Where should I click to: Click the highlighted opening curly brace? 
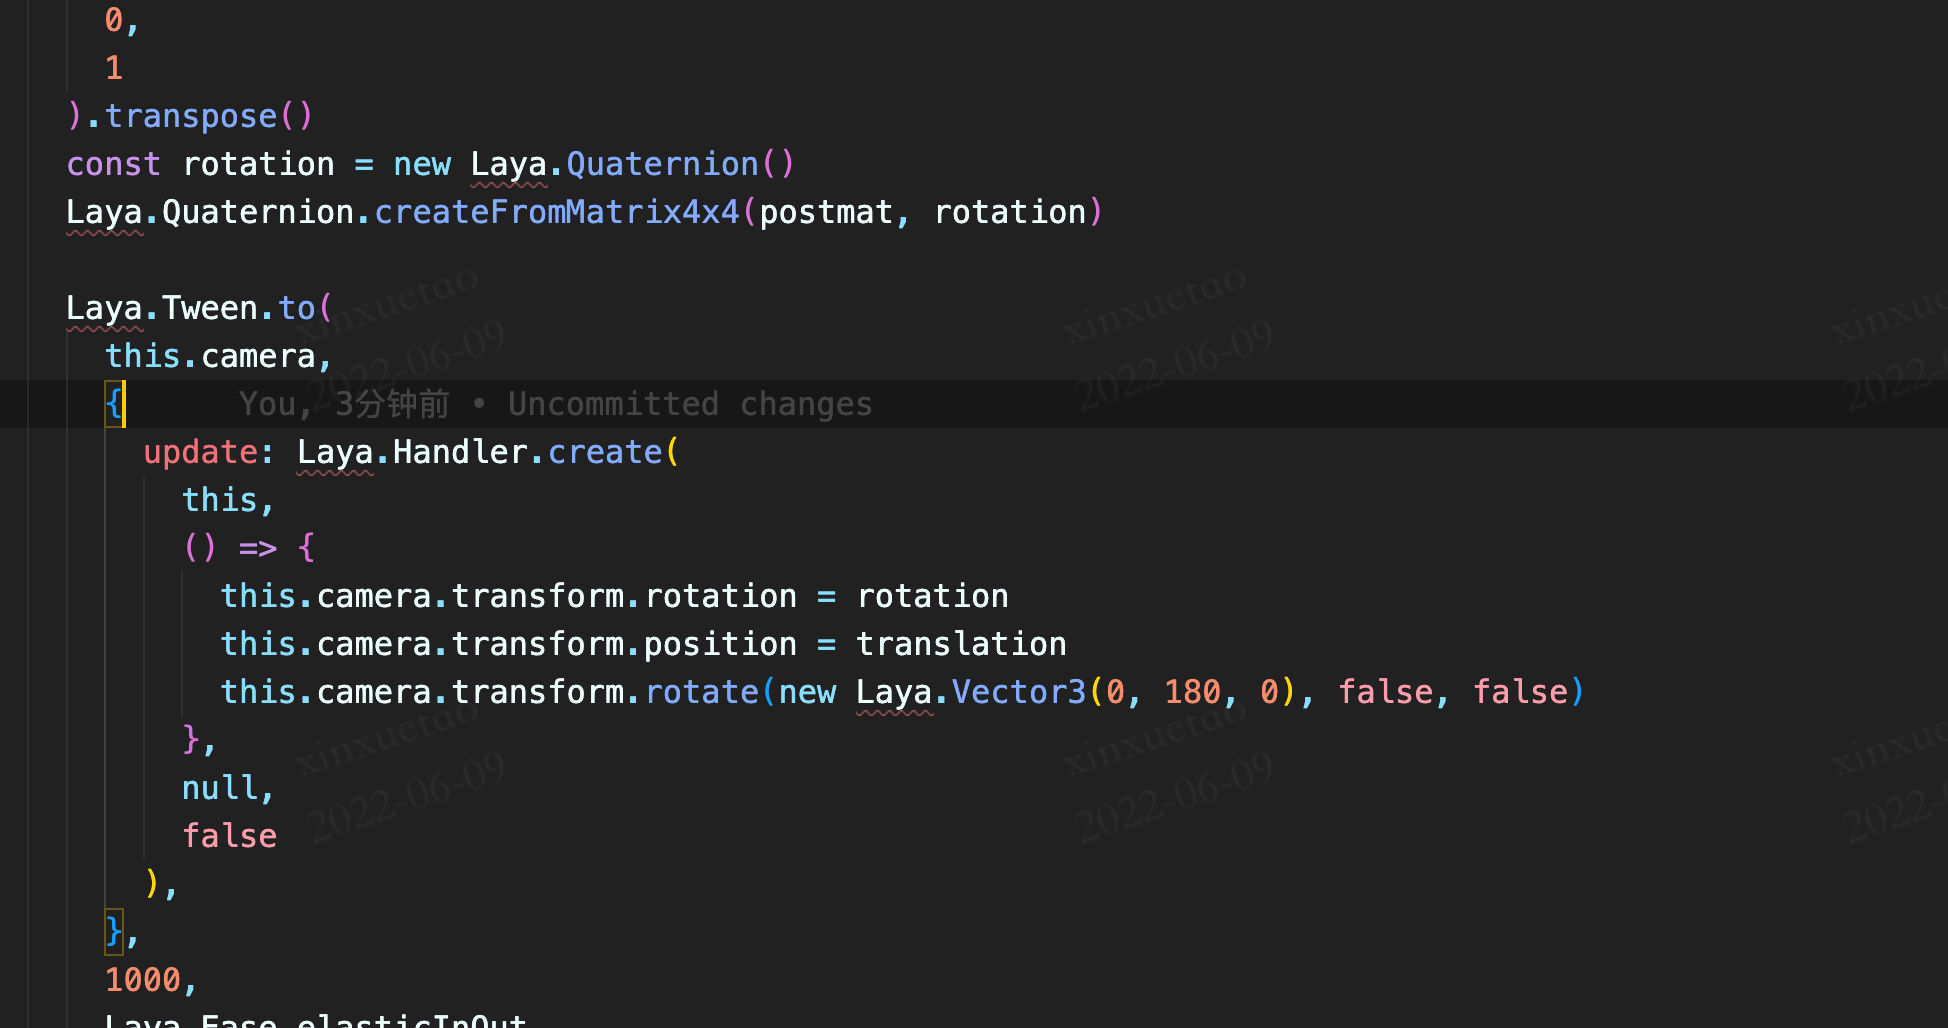114,404
